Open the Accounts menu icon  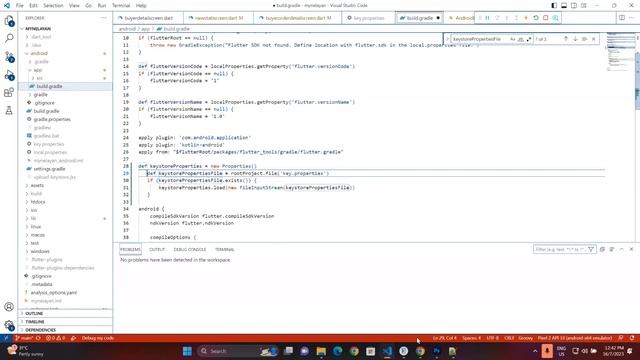9,307
